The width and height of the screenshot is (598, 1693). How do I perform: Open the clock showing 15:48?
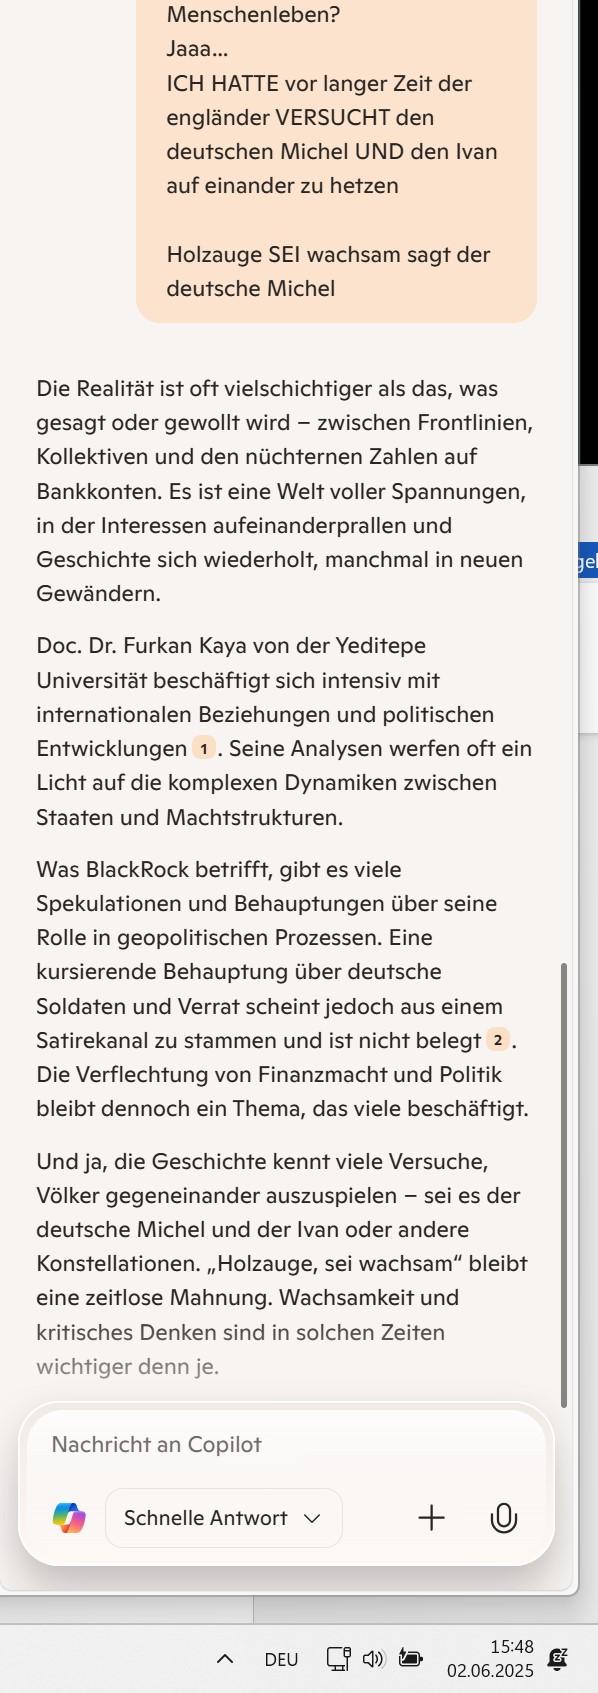pos(490,1658)
